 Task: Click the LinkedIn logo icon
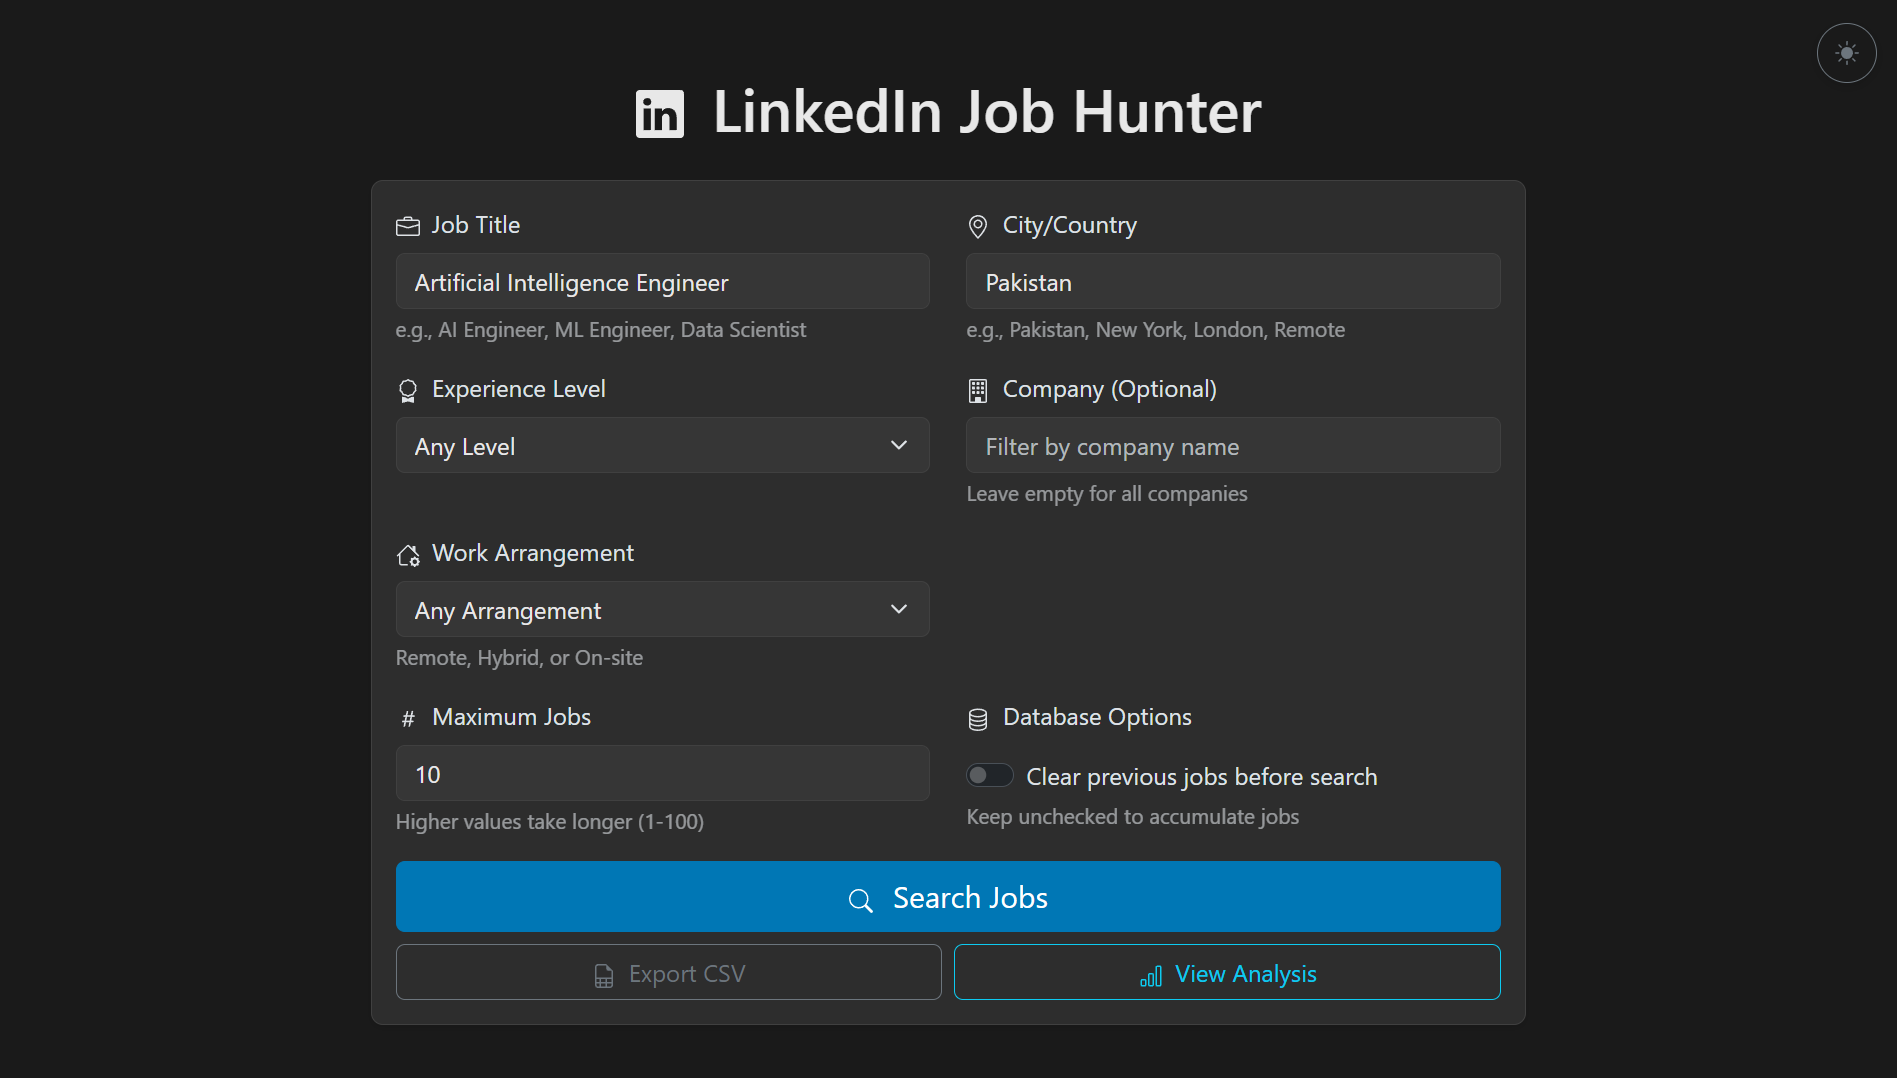click(x=659, y=113)
